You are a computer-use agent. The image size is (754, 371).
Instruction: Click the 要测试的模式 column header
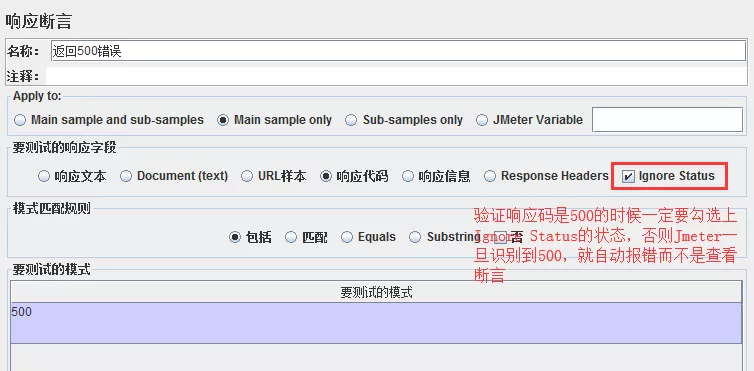point(376,292)
